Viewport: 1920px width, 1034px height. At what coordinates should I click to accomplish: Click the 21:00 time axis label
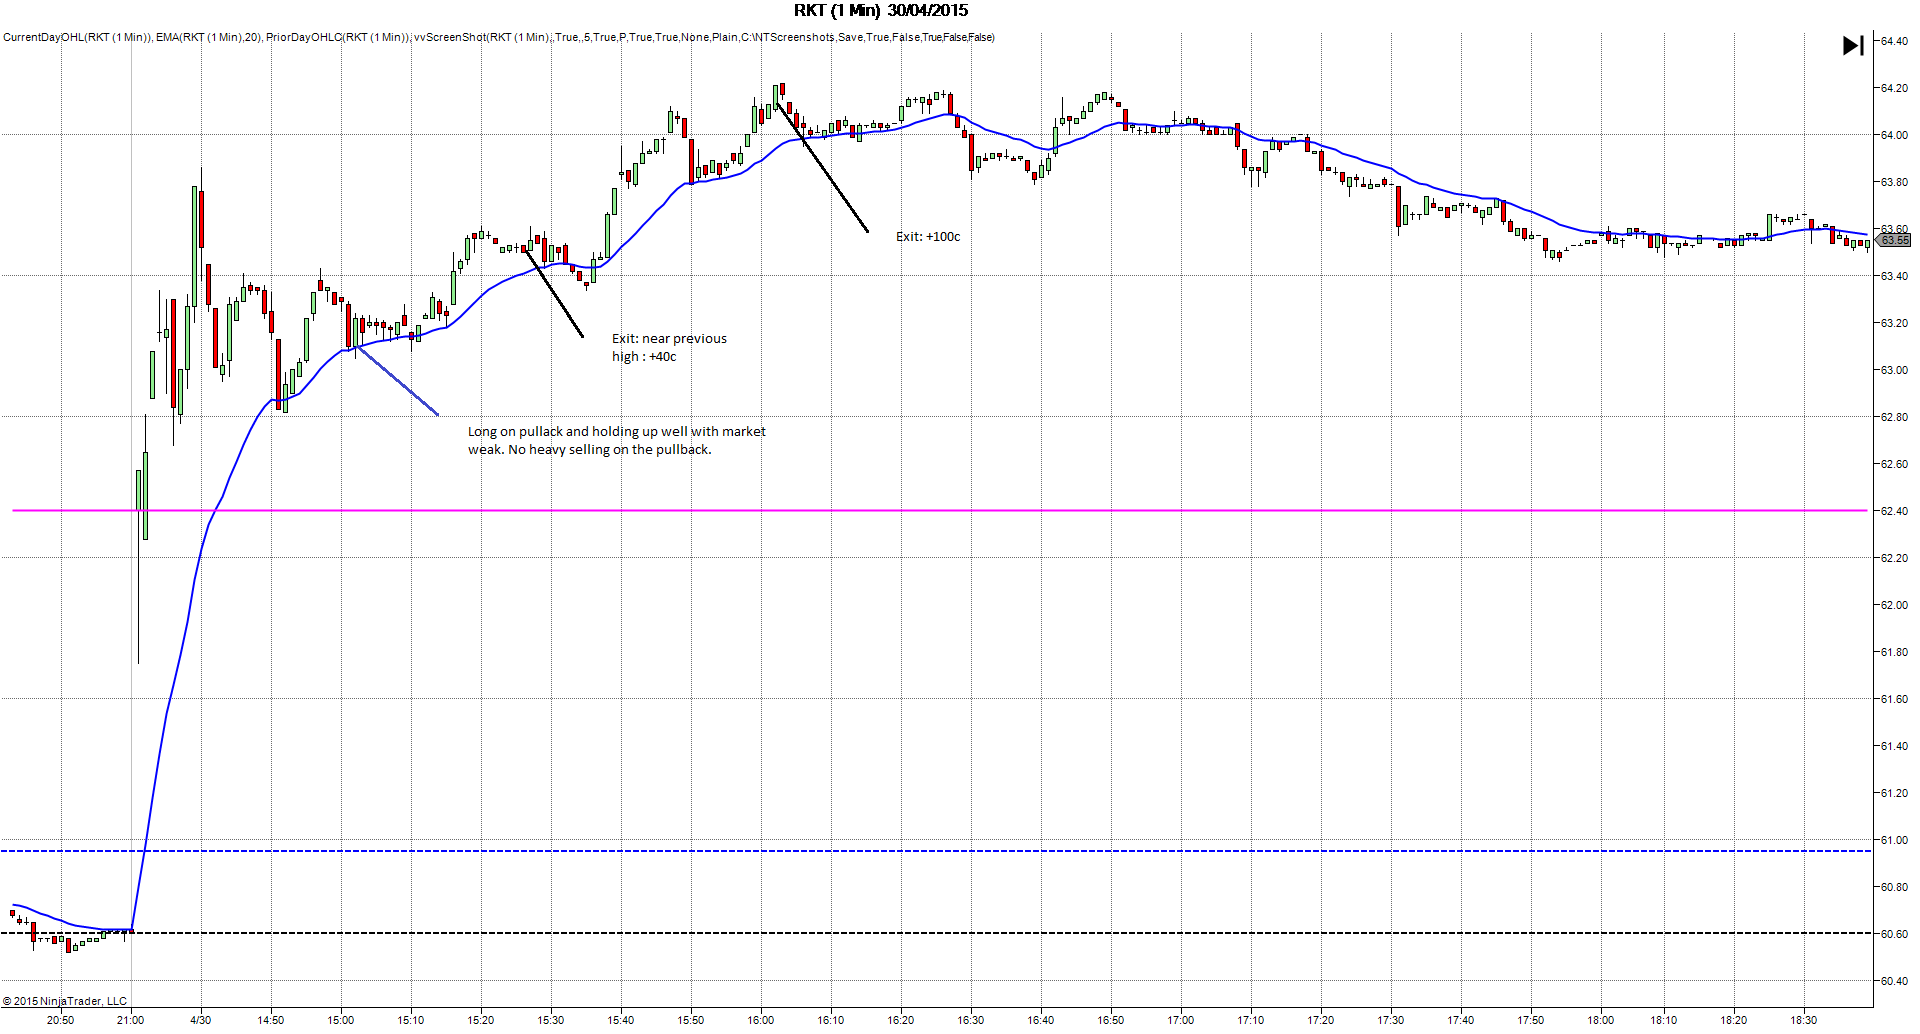click(130, 1020)
